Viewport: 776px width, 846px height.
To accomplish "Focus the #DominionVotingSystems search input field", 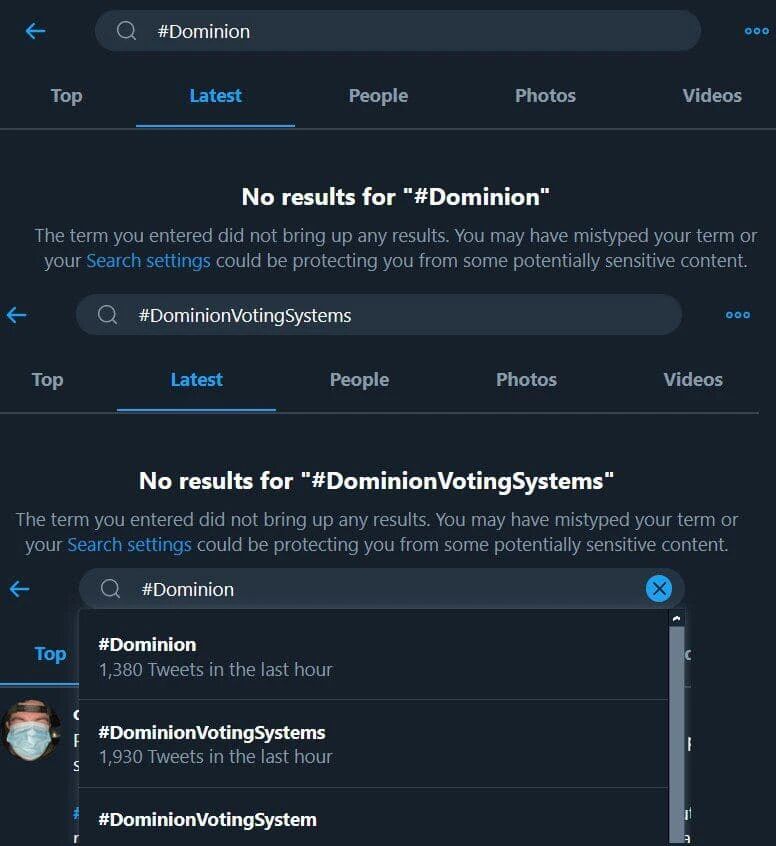I will (x=400, y=315).
